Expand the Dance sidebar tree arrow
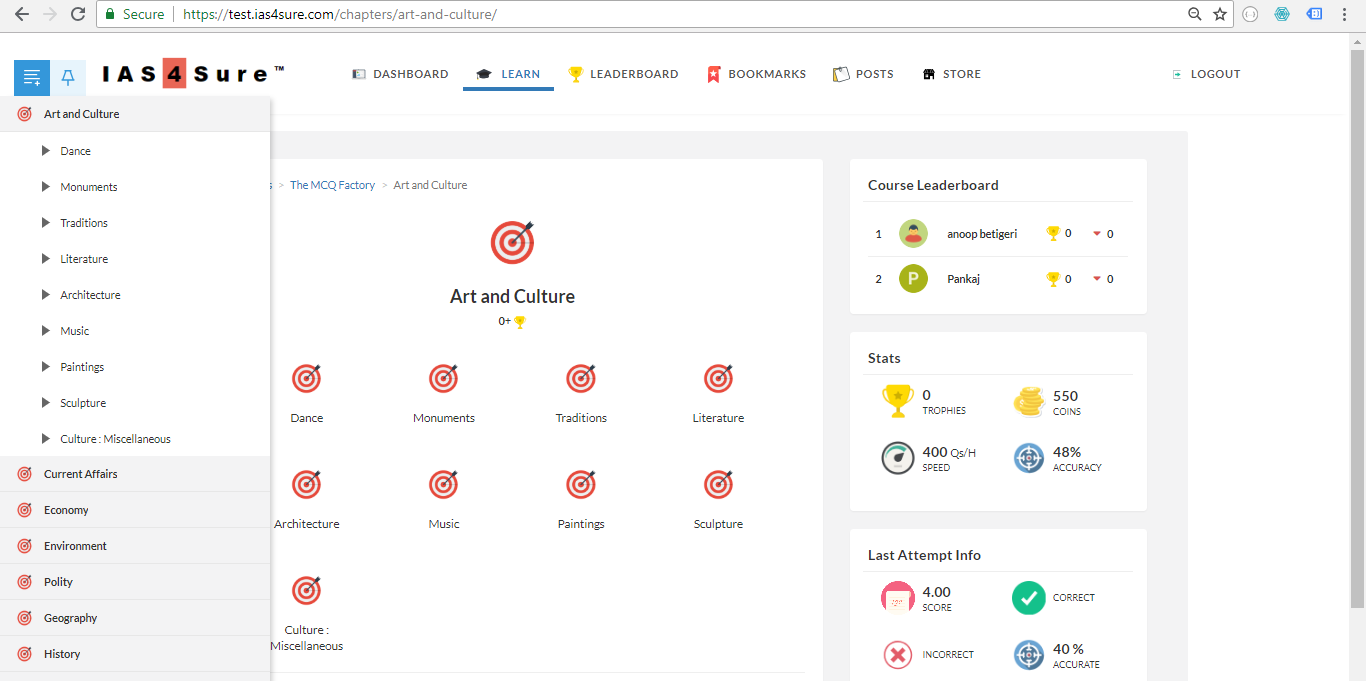1366x681 pixels. tap(46, 151)
